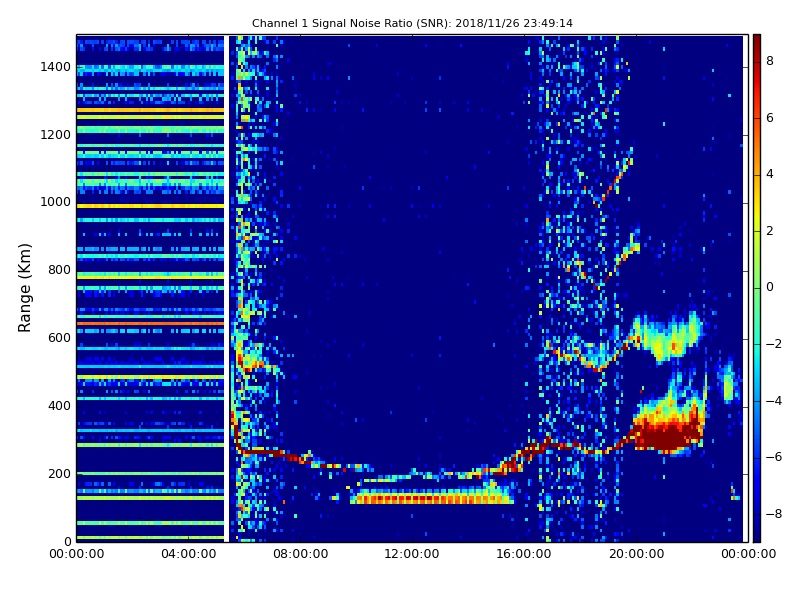Click the '1000' range tick label
Screen dimensions: 800x600
[x=55, y=202]
